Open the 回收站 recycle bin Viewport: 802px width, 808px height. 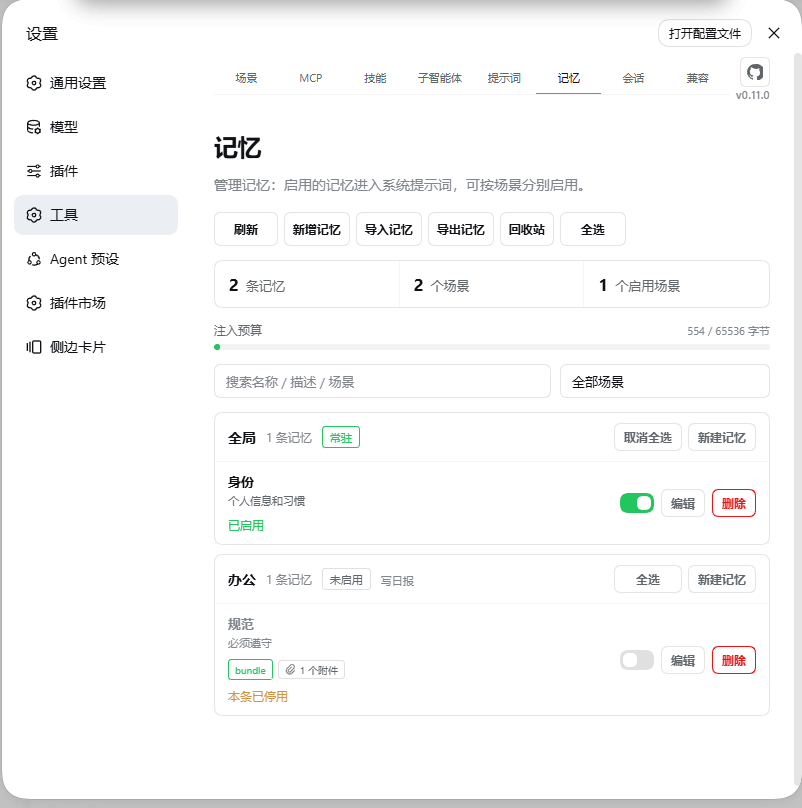click(527, 229)
